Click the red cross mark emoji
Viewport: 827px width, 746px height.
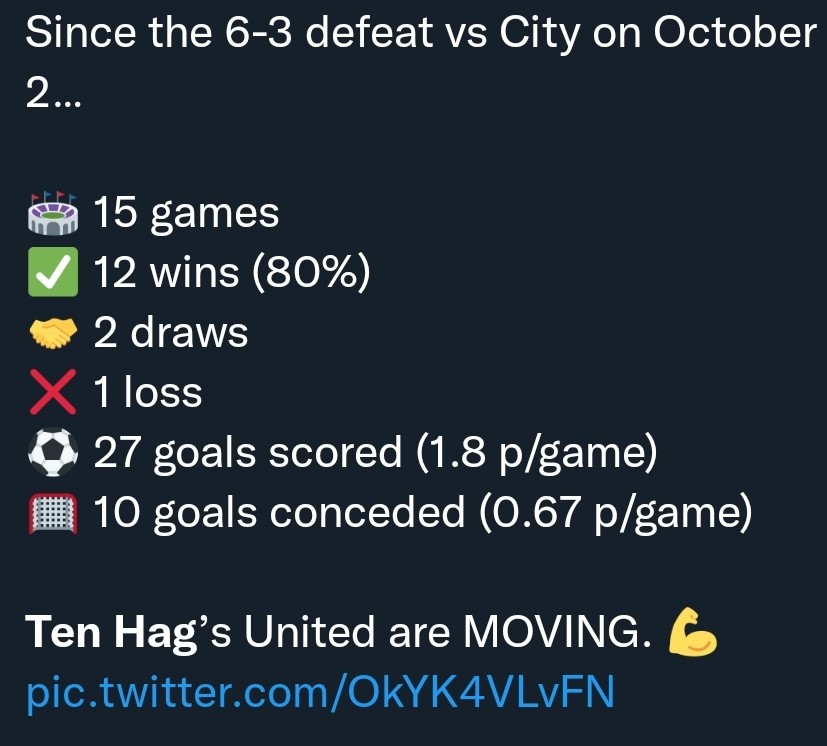coord(54,393)
